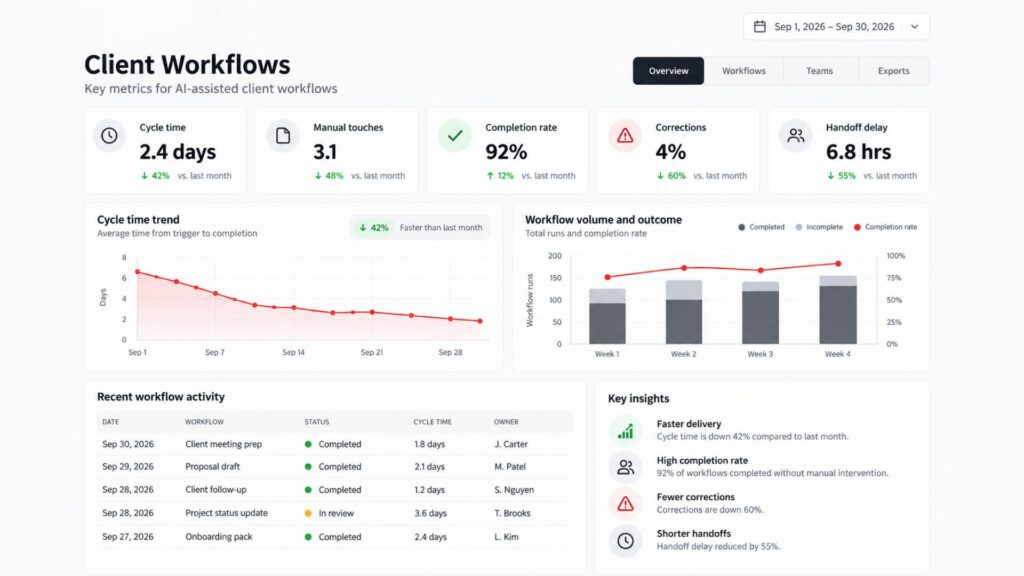Viewport: 1024px width, 576px height.
Task: Sort by the STATUS column header
Action: pyautogui.click(x=317, y=422)
